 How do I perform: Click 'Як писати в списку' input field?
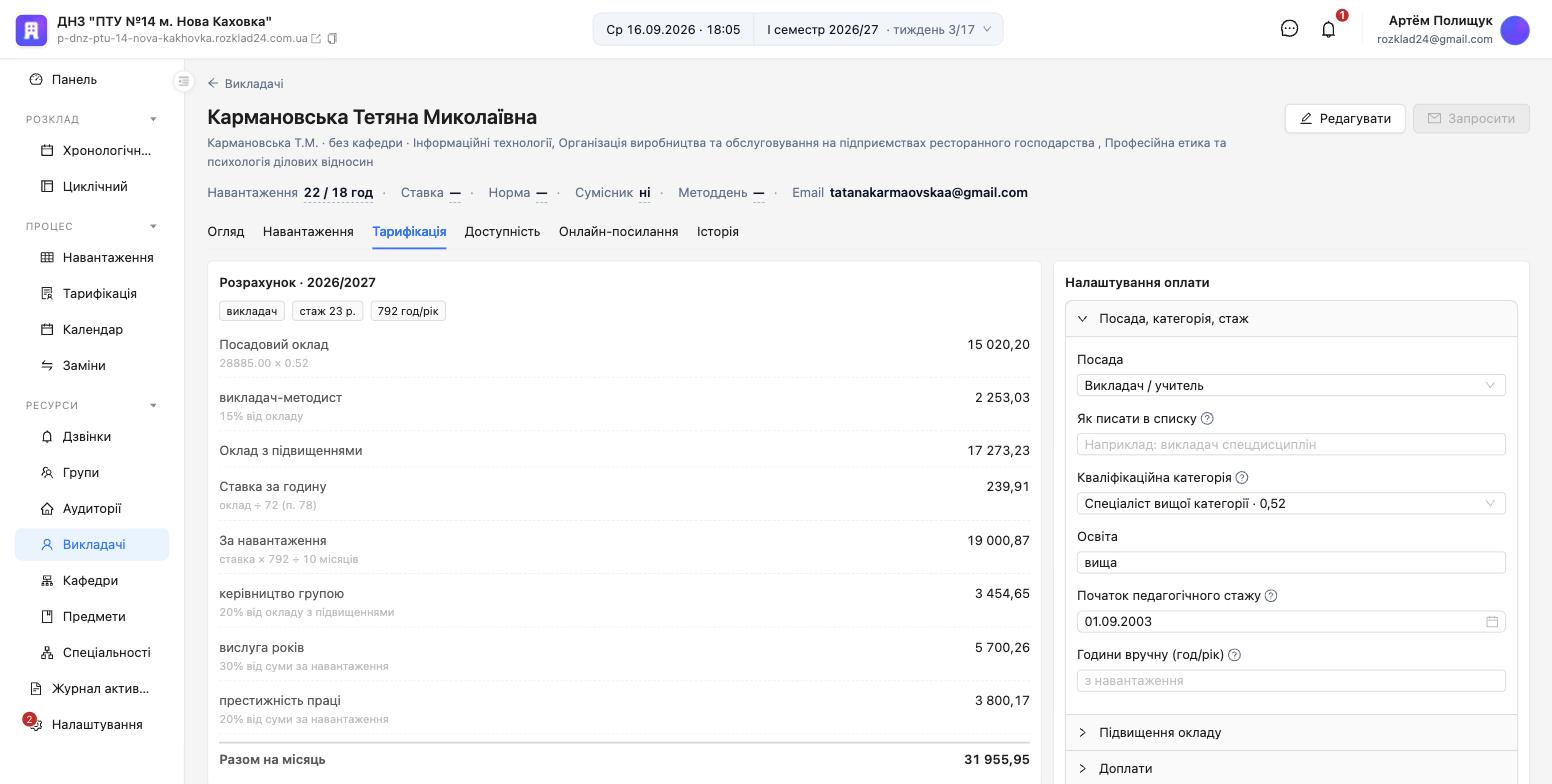pos(1291,444)
